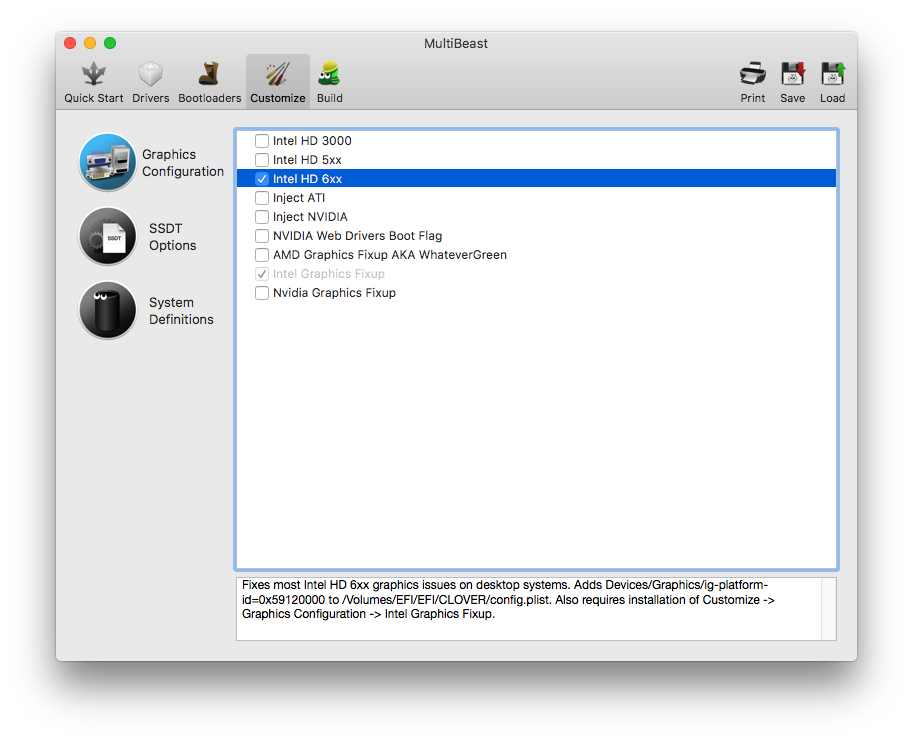
Task: Toggle the Inject NVIDIA checkbox
Action: [262, 217]
